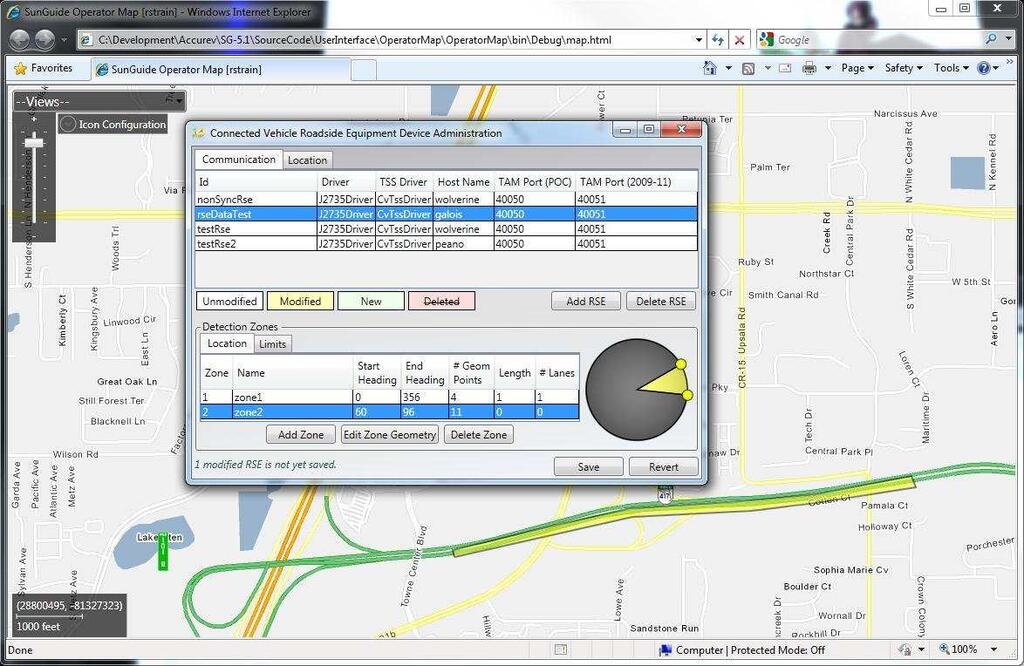
Task: Open the browser zoom level dropdown
Action: pyautogui.click(x=966, y=648)
